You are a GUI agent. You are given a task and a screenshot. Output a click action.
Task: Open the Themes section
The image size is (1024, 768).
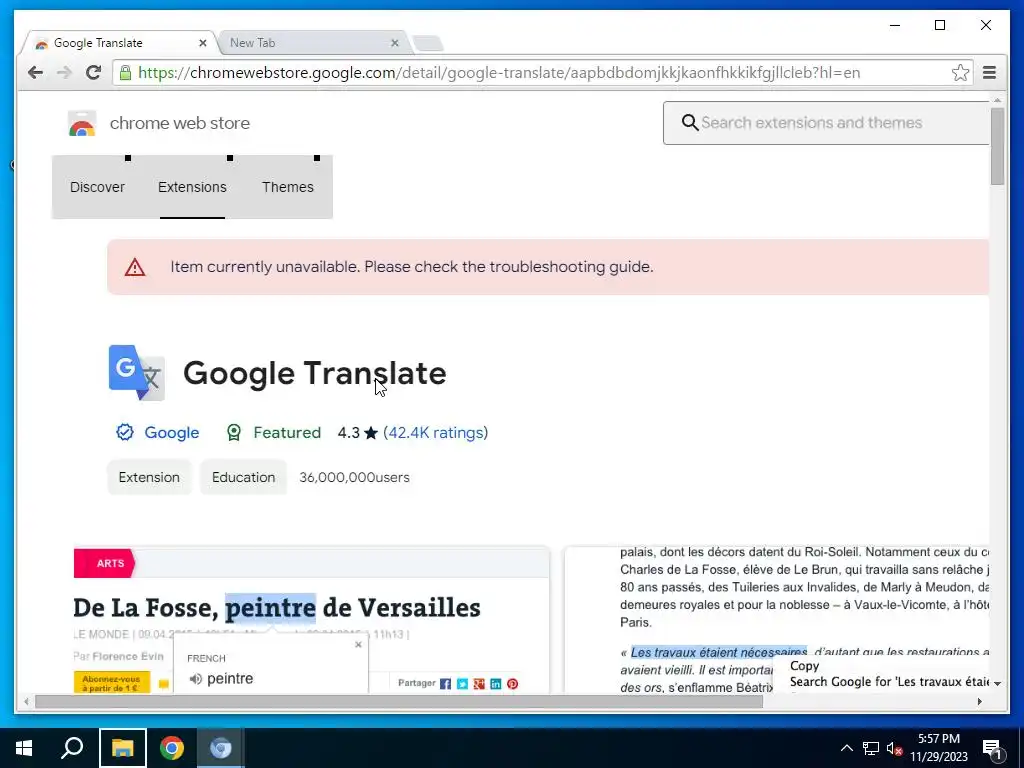pos(288,187)
